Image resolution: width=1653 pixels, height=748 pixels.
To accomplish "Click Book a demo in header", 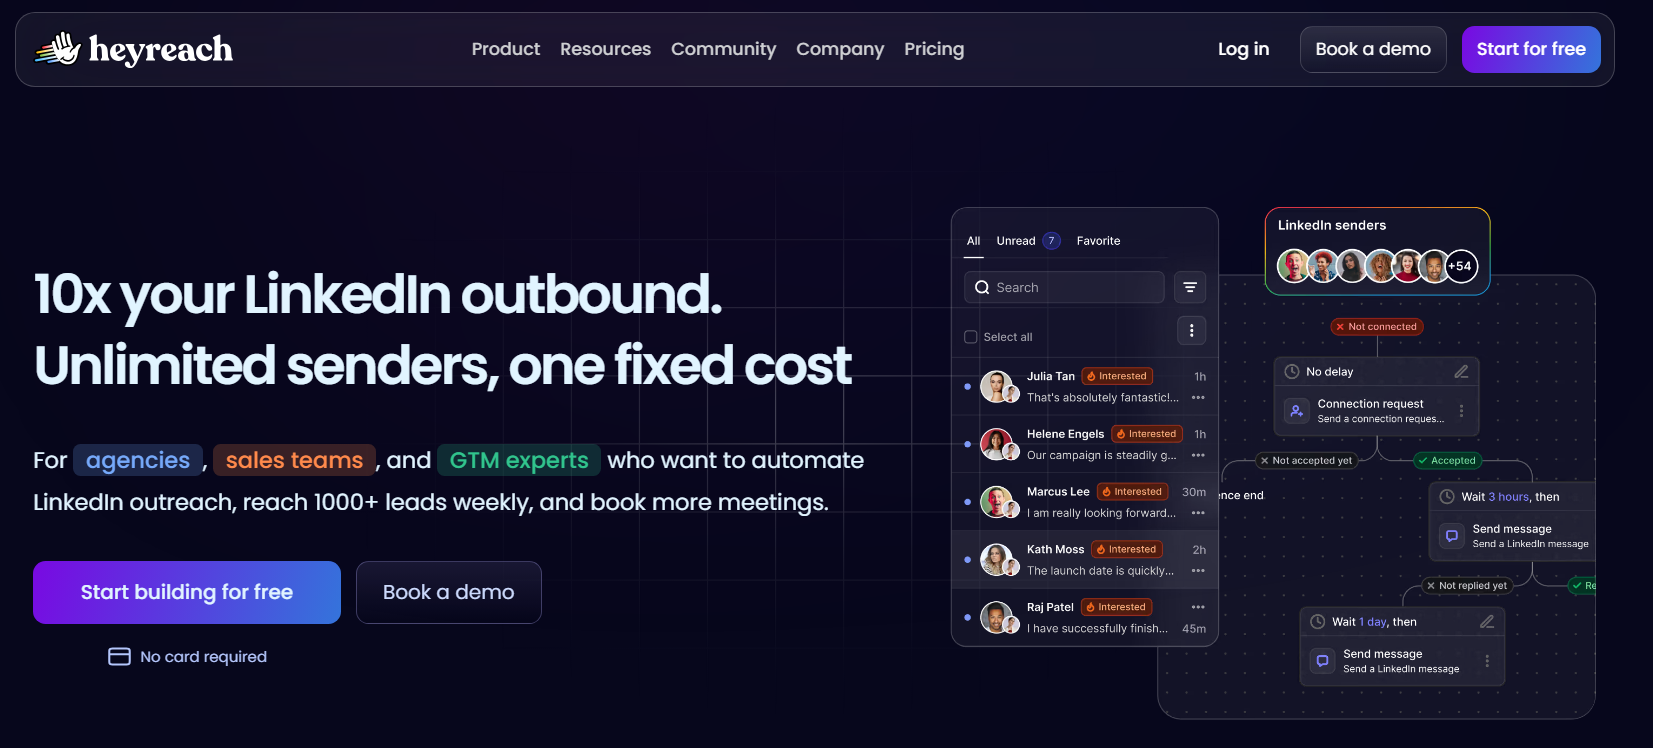I will coord(1373,49).
